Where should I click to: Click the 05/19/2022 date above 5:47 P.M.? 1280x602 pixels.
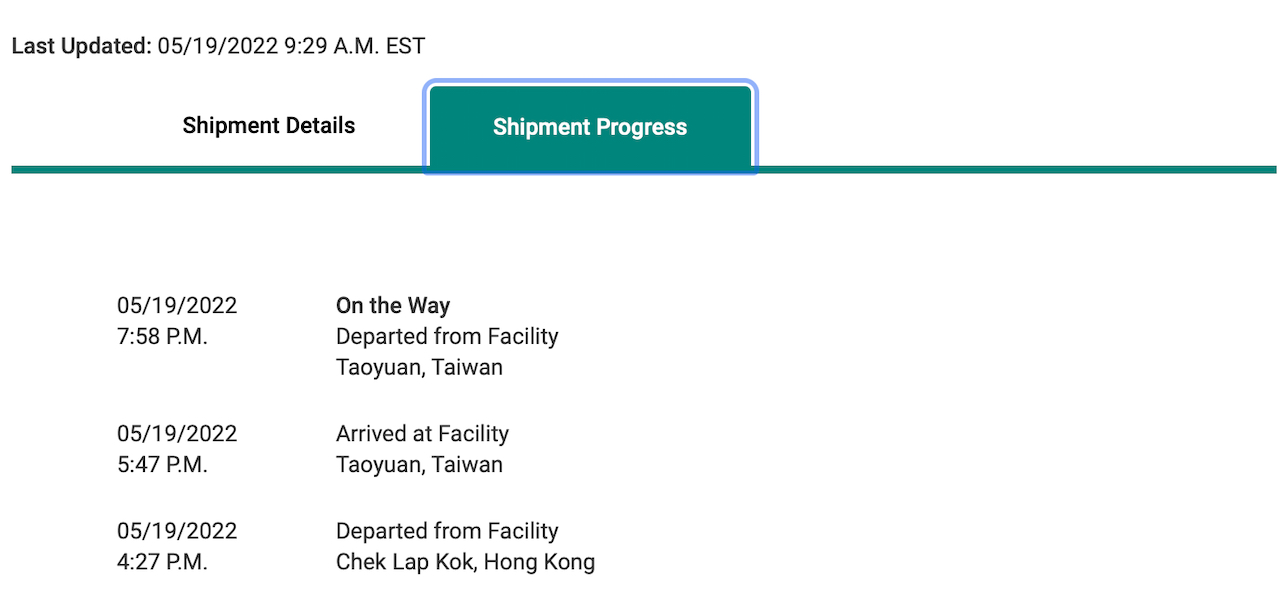(x=177, y=434)
